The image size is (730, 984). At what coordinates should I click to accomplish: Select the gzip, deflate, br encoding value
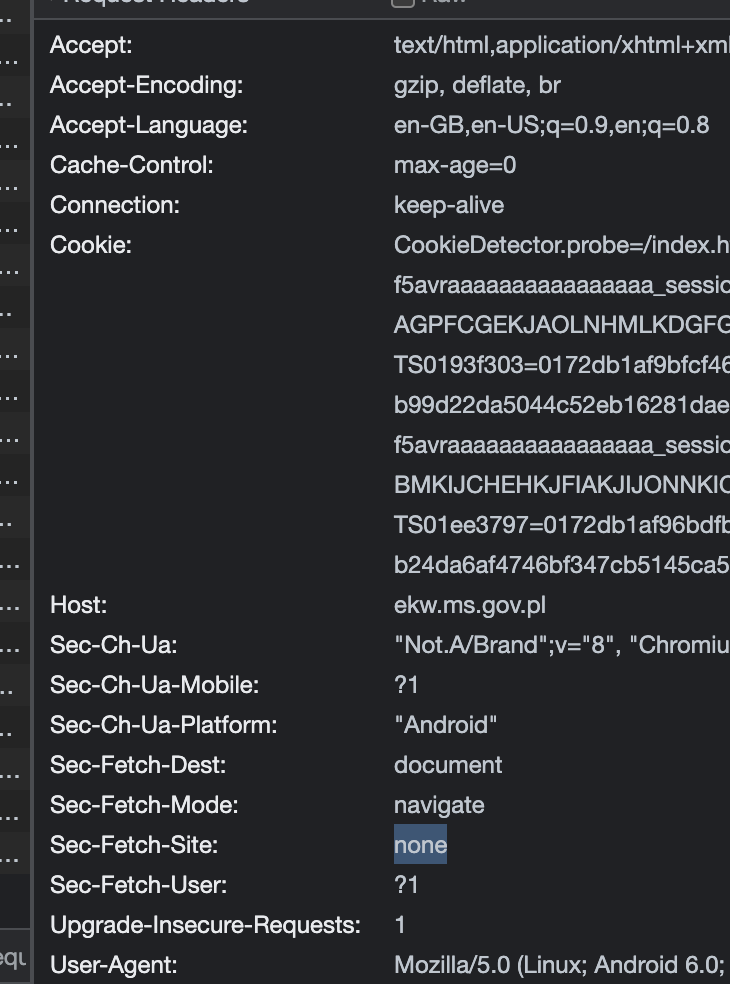[x=477, y=85]
